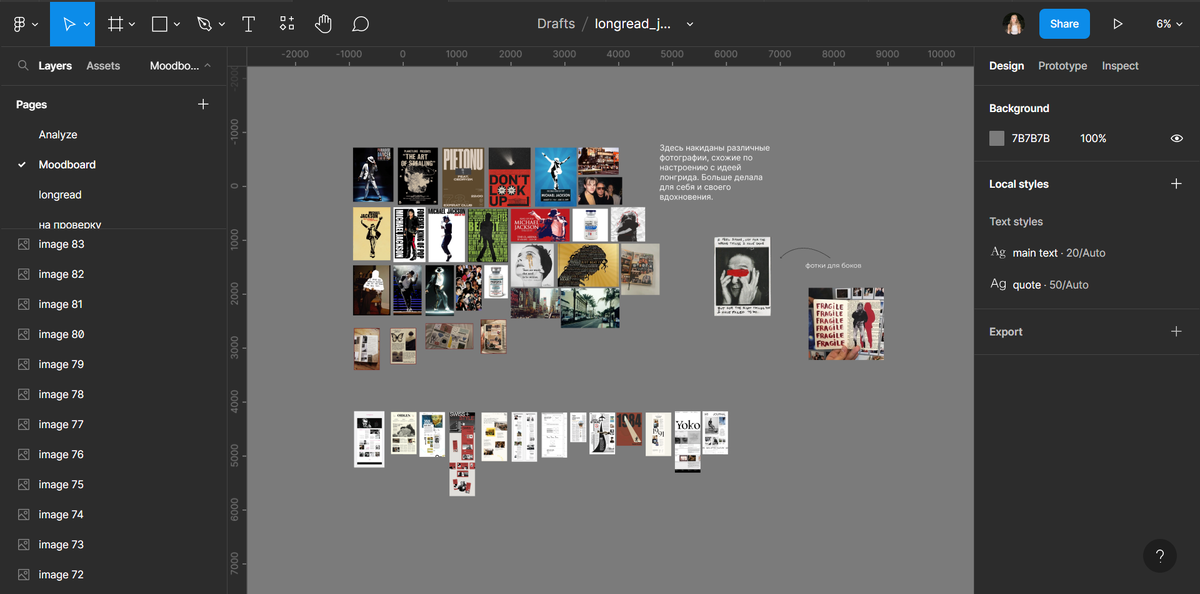The width and height of the screenshot is (1200, 594).
Task: Open the Design tab
Action: click(x=1006, y=66)
